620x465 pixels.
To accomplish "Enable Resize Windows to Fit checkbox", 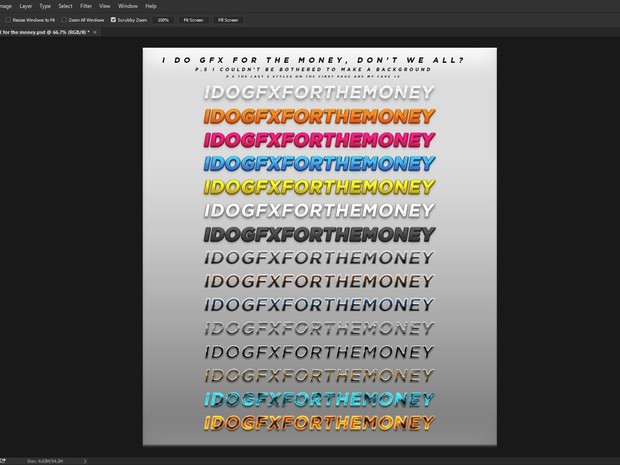I will [8, 19].
